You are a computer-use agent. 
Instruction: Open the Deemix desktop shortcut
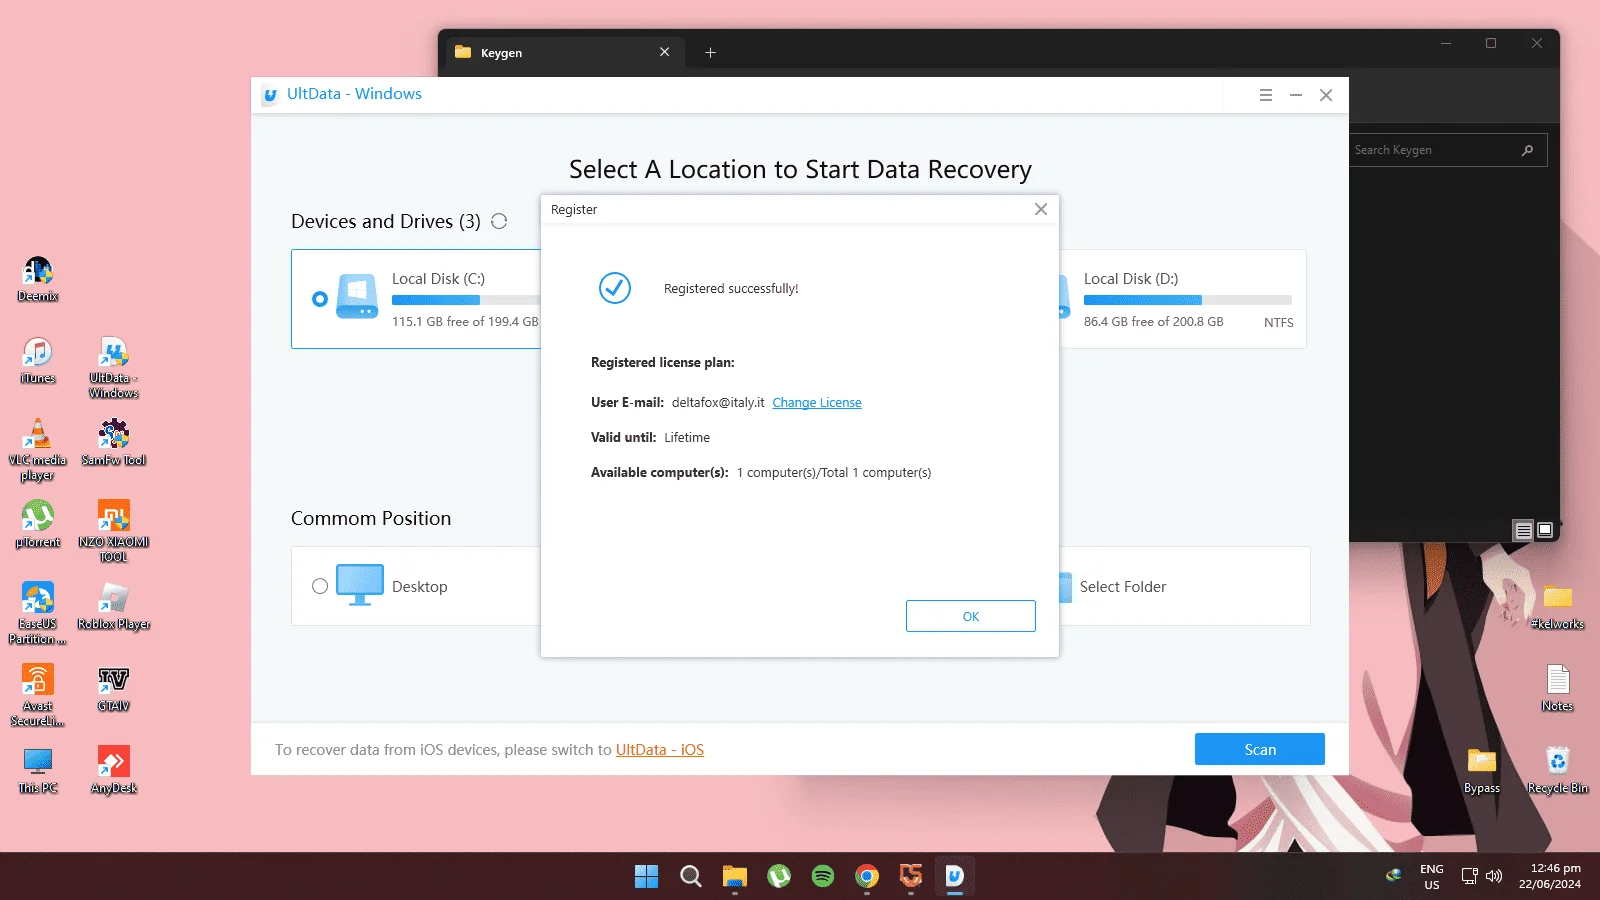click(38, 279)
